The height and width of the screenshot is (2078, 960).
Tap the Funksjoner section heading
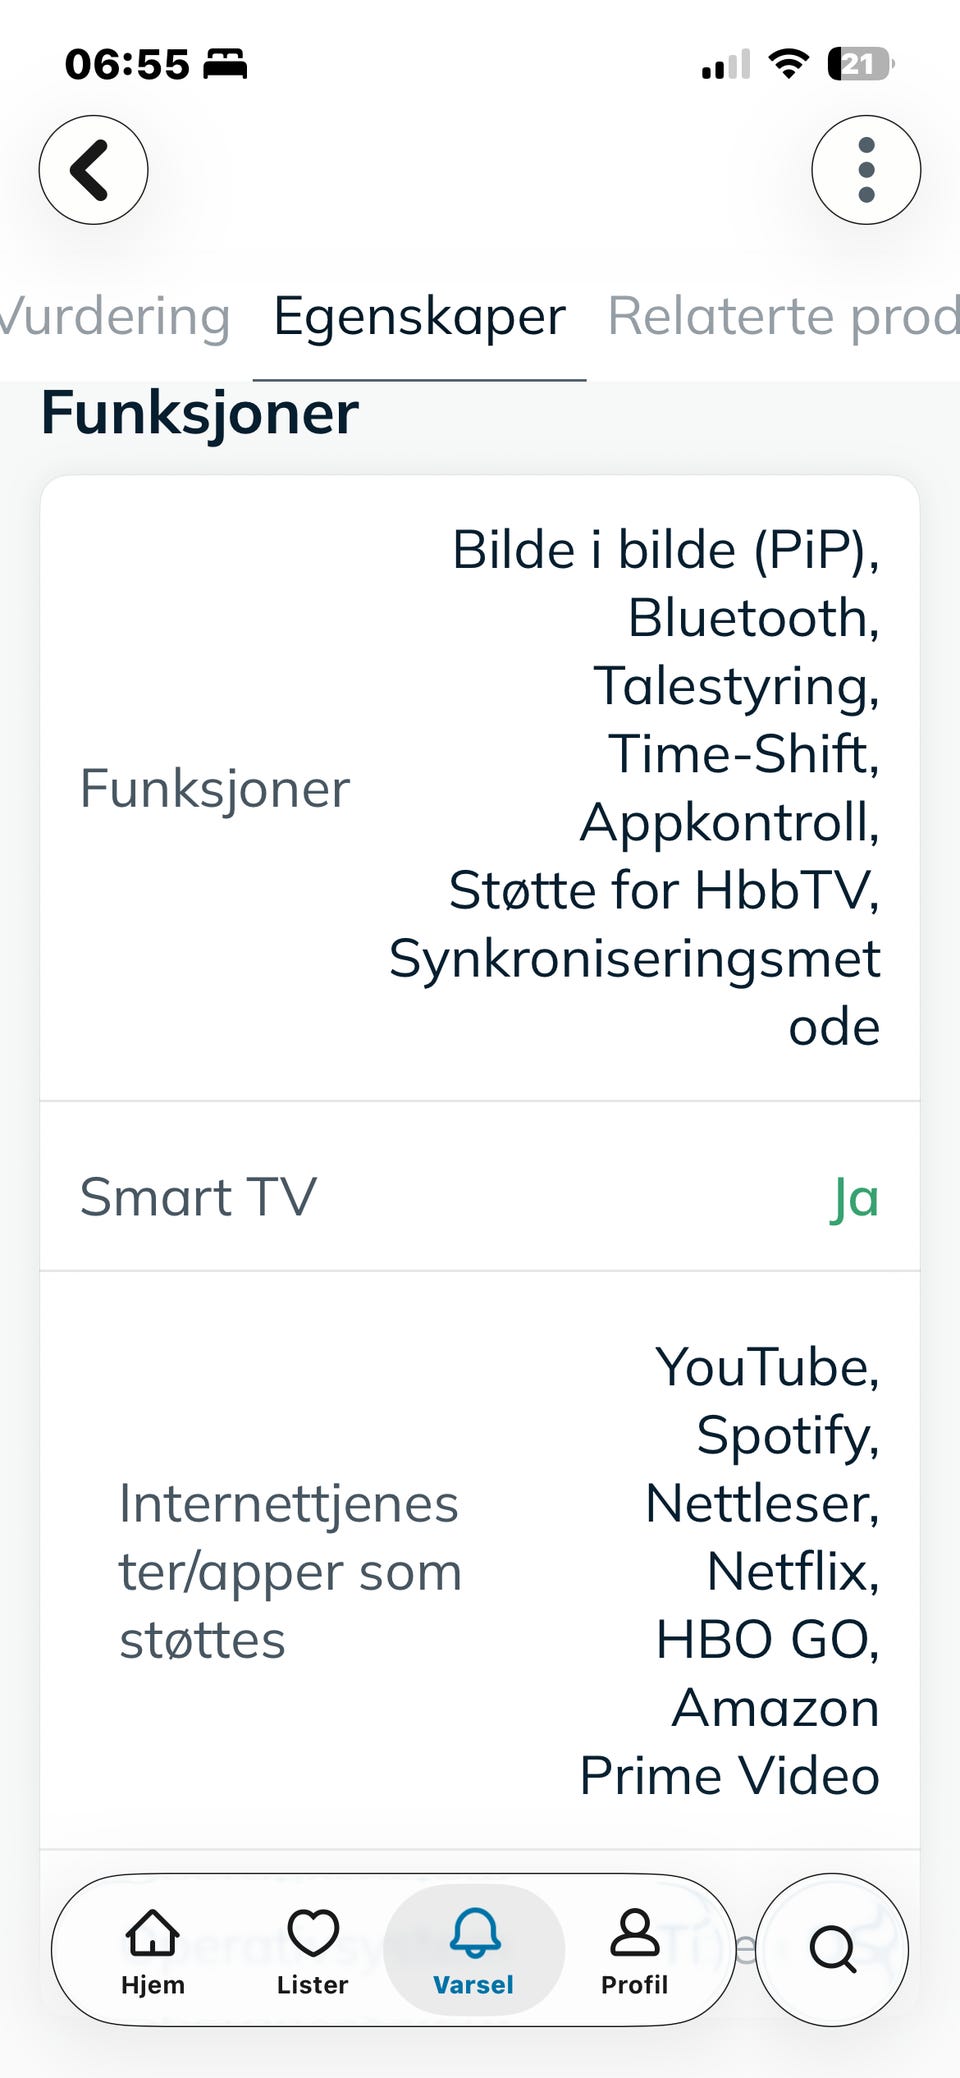coord(200,414)
